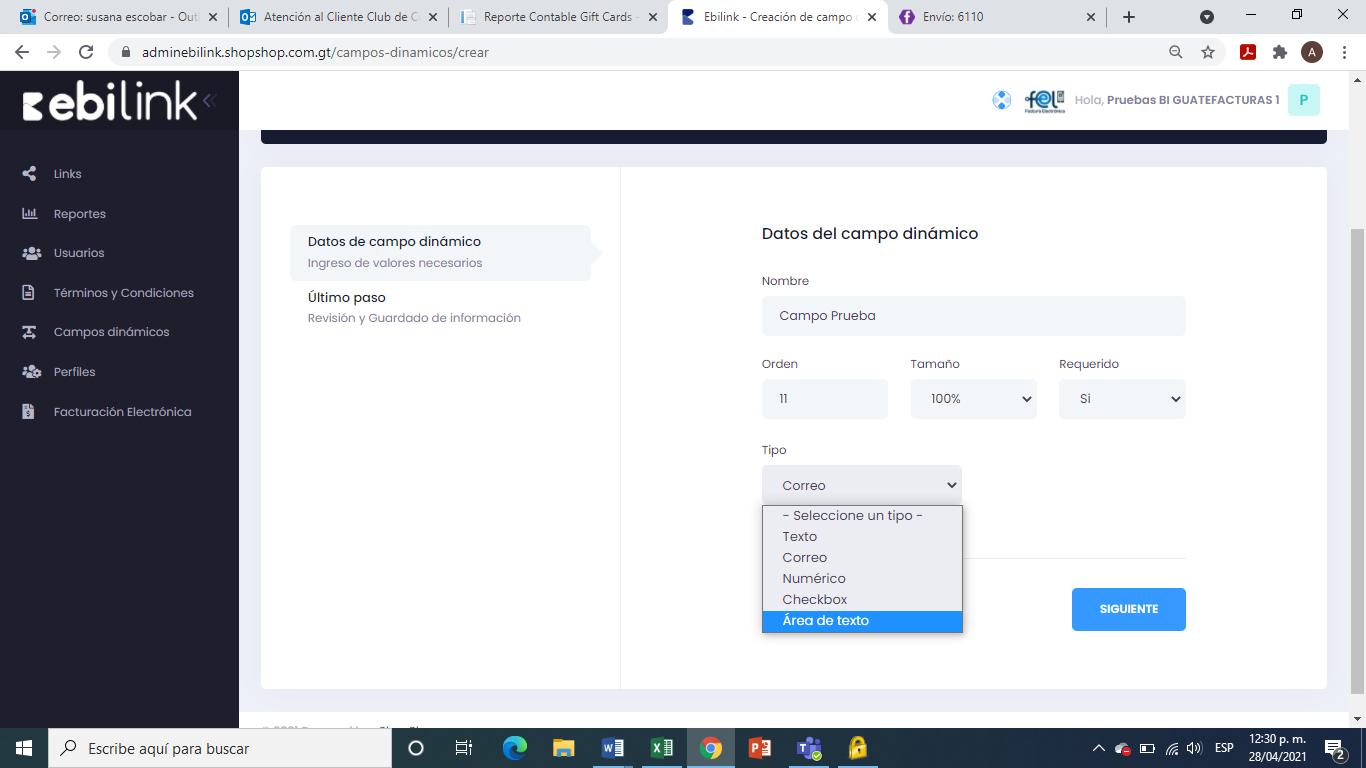The width and height of the screenshot is (1366, 768).
Task: Click the Windows search box
Action: 219,748
